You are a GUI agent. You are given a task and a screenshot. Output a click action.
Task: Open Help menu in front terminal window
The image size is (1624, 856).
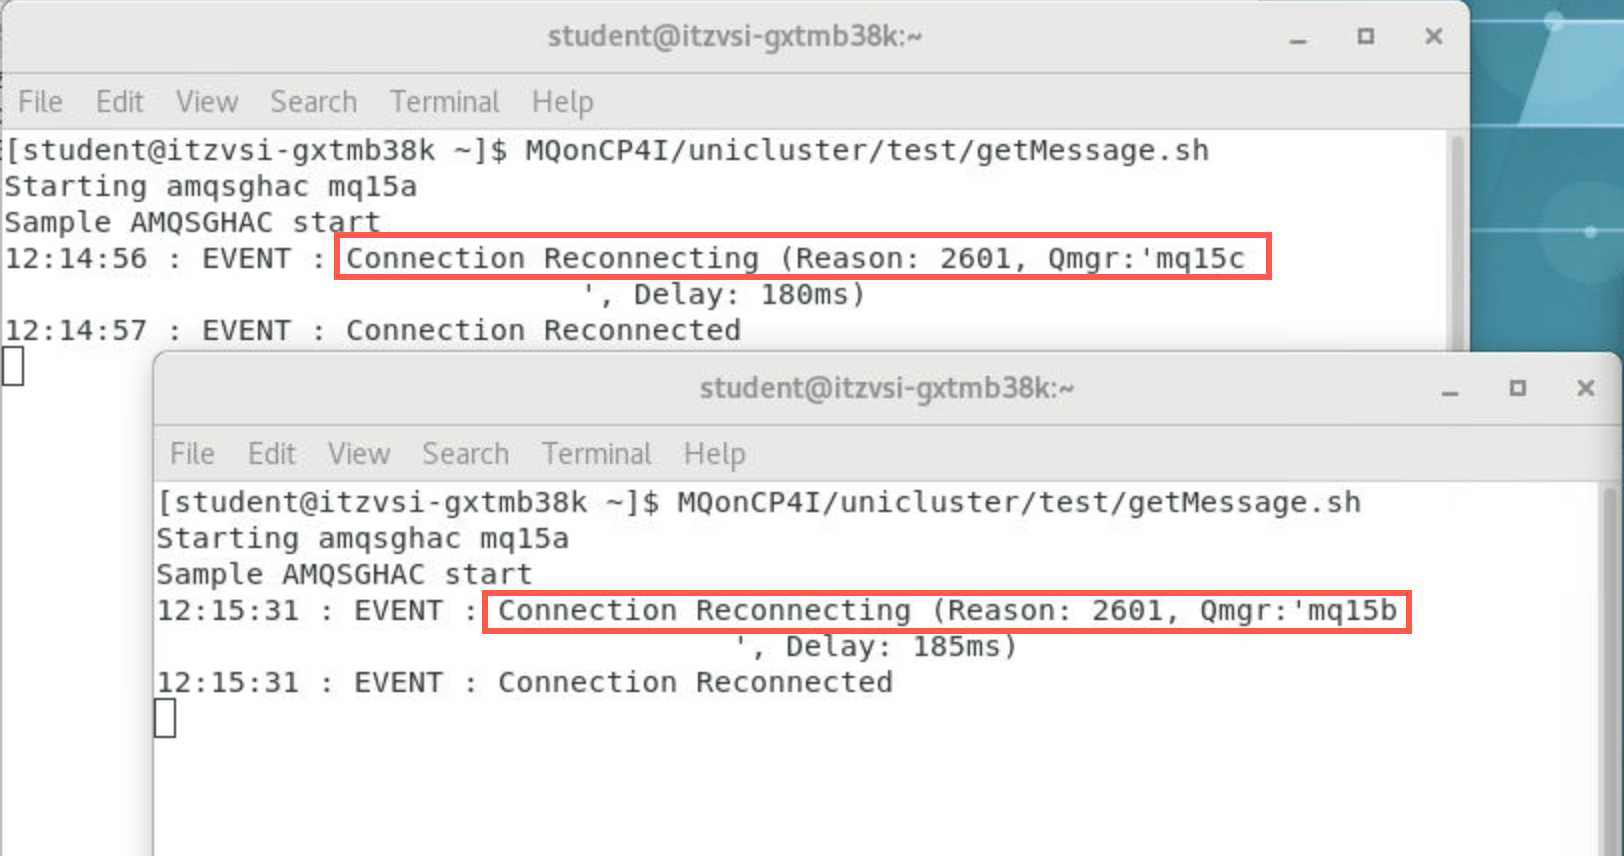point(714,454)
